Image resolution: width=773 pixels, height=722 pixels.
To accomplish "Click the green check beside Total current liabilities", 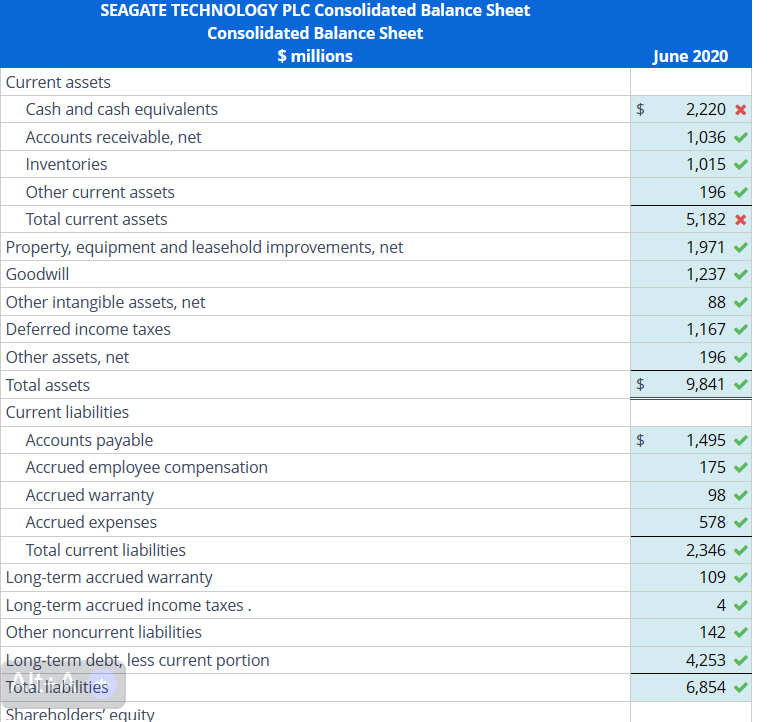I will [x=740, y=550].
